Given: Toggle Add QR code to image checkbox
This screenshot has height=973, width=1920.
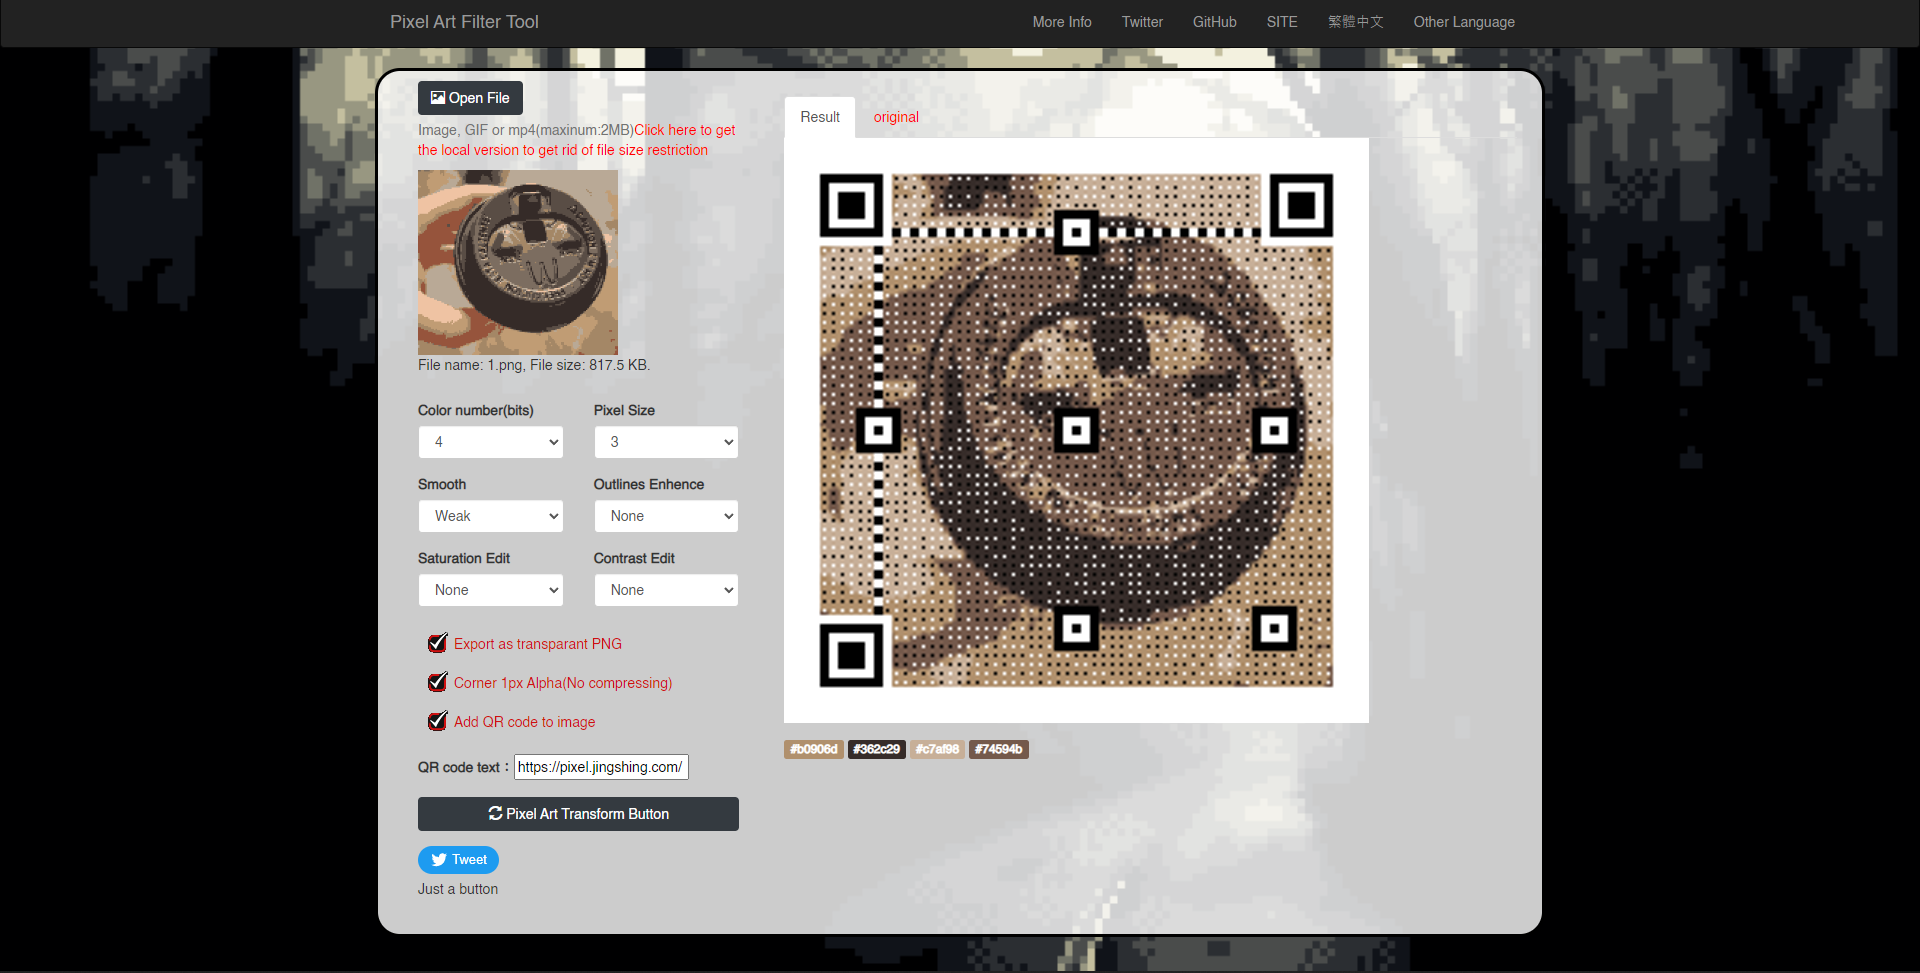Looking at the screenshot, I should click(x=437, y=721).
